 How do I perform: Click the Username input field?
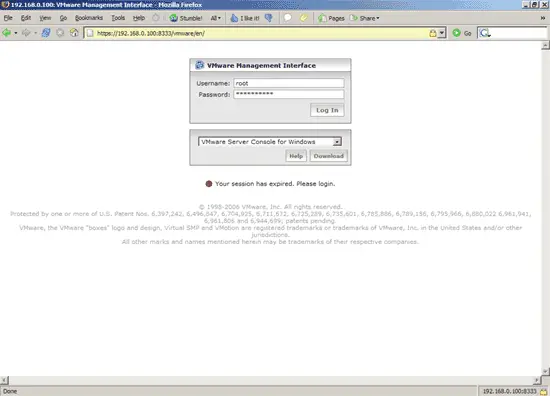pyautogui.click(x=289, y=83)
